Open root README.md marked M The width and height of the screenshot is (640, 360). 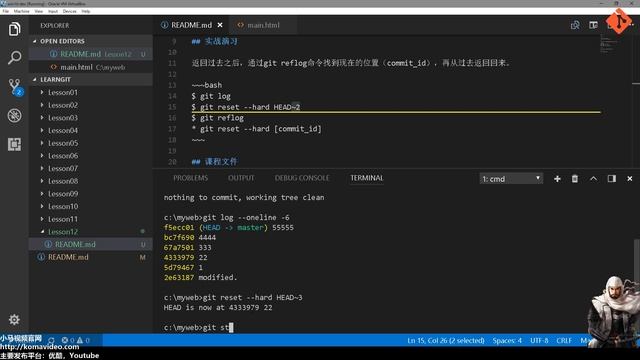[x=91, y=257]
